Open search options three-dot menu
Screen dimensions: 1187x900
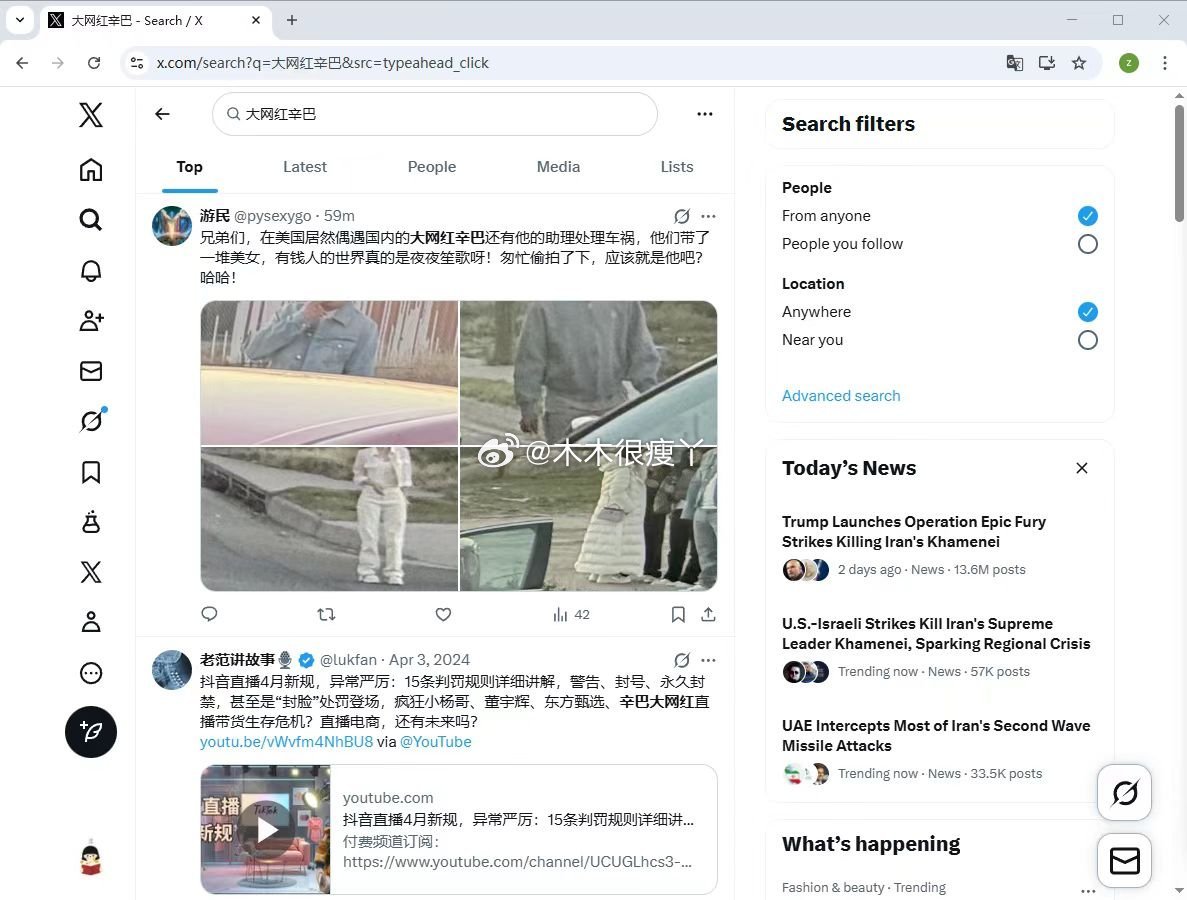click(x=705, y=114)
